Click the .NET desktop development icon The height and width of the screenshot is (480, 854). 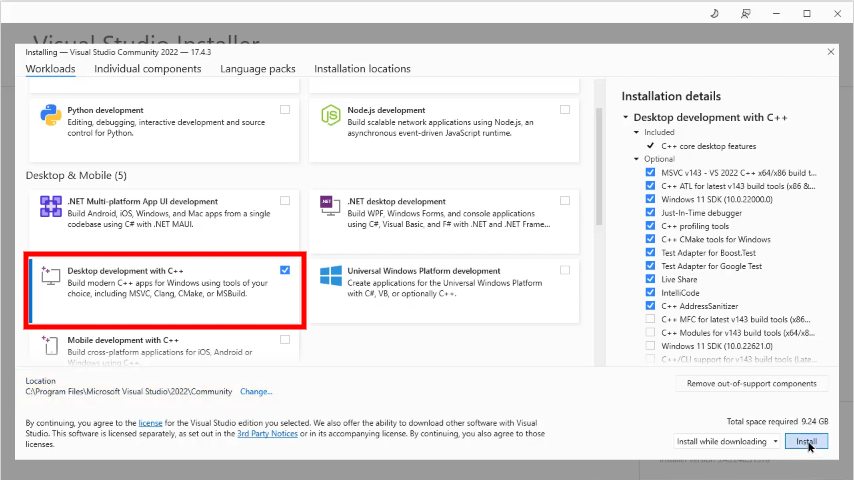(x=330, y=204)
